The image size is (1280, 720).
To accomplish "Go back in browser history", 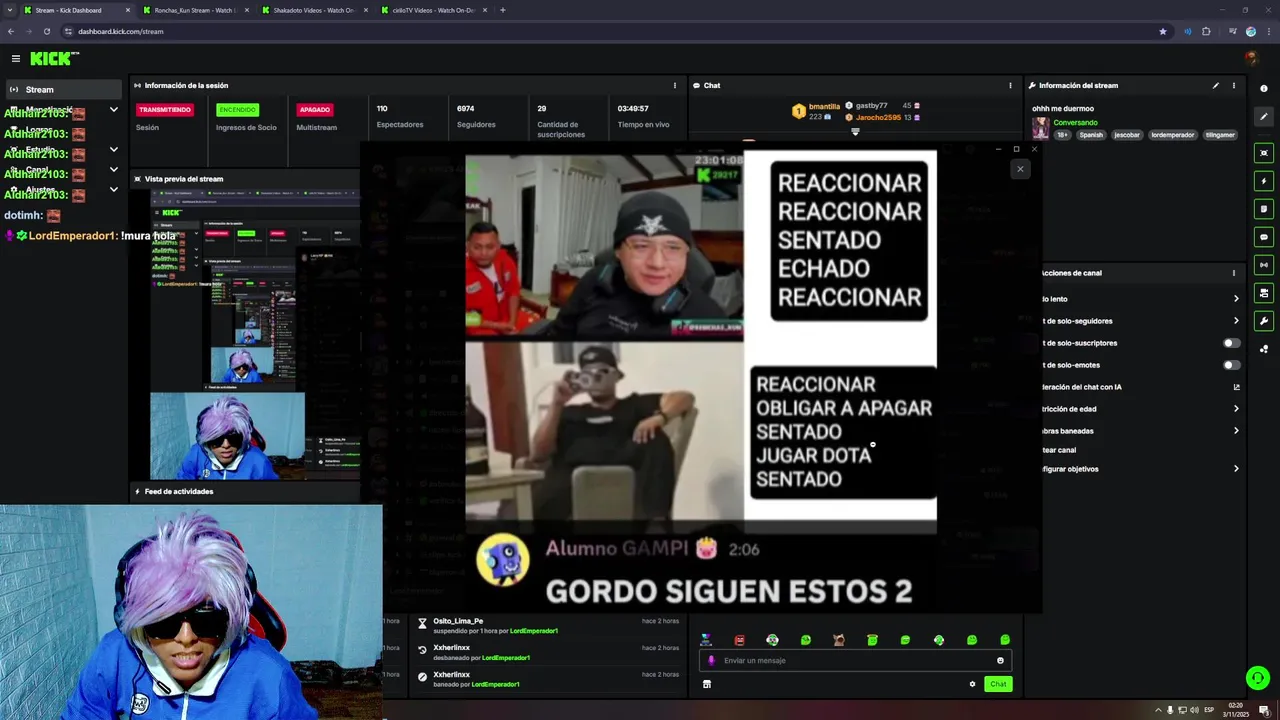I will pos(11,31).
